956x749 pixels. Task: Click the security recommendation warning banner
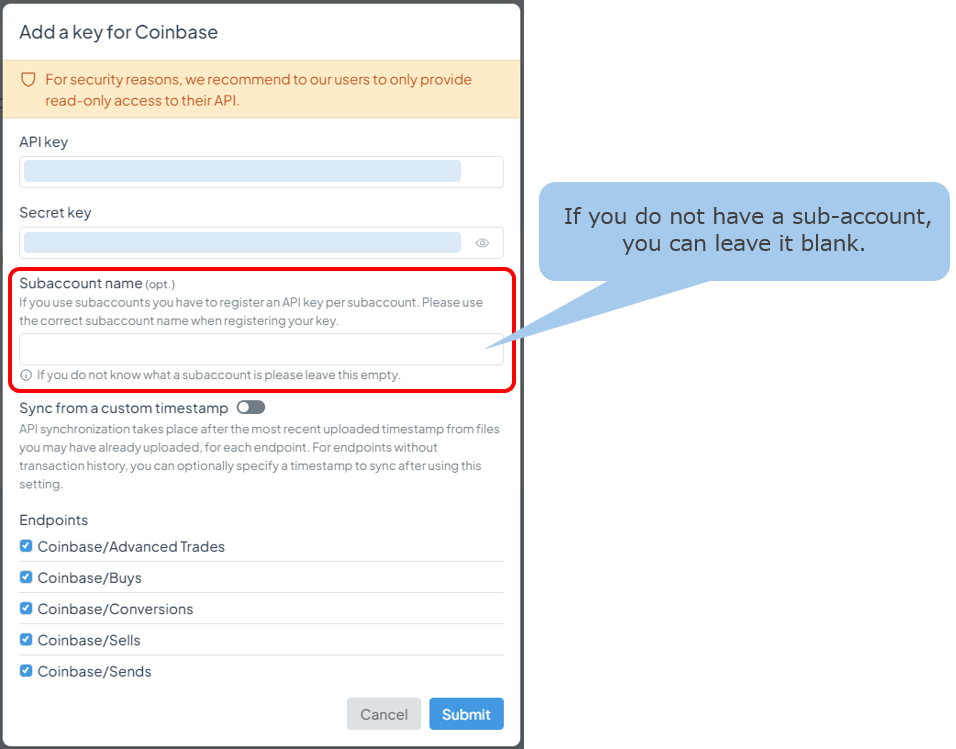click(x=261, y=89)
